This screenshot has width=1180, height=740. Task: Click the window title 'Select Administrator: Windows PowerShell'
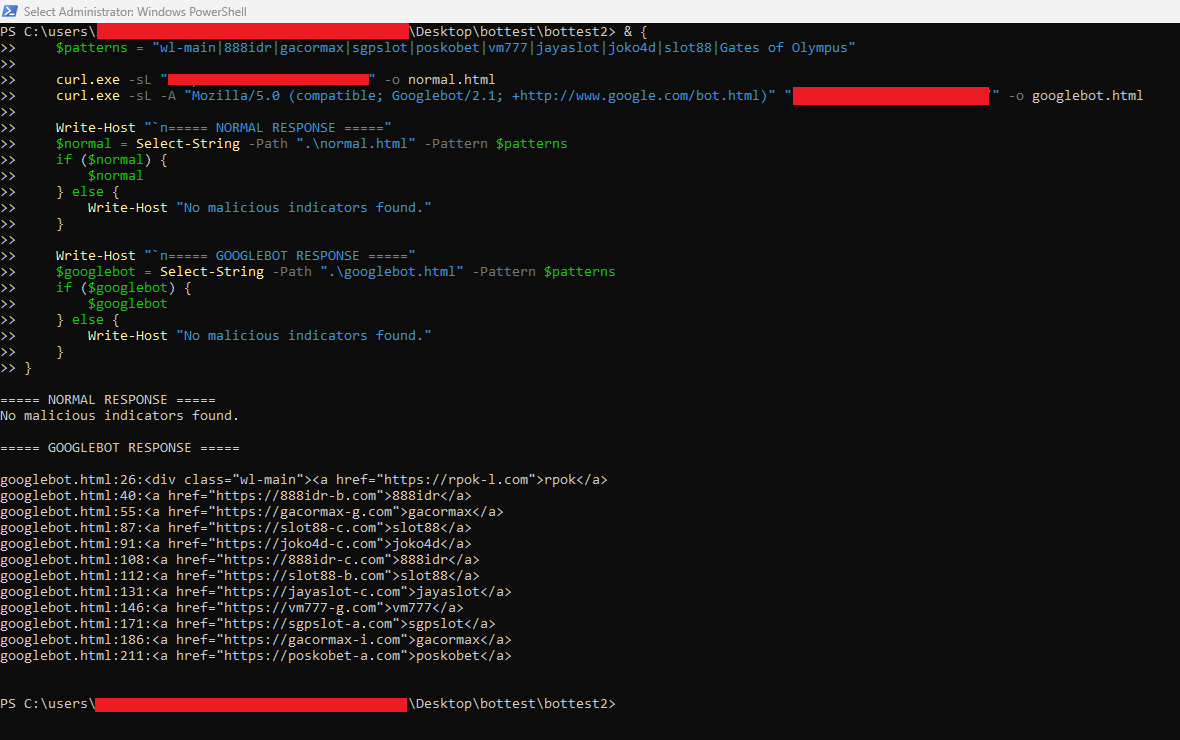click(x=135, y=11)
